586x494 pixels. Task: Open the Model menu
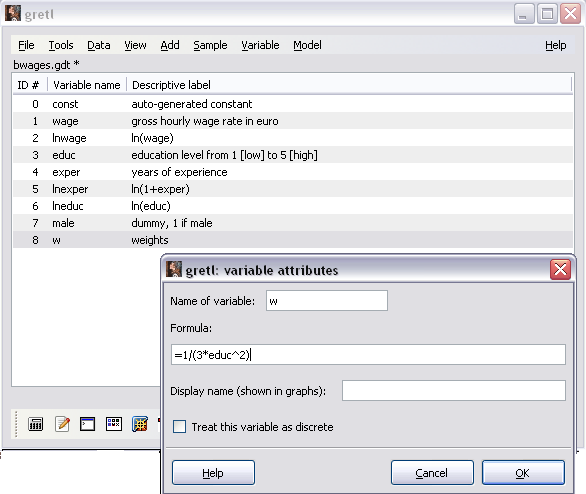307,45
